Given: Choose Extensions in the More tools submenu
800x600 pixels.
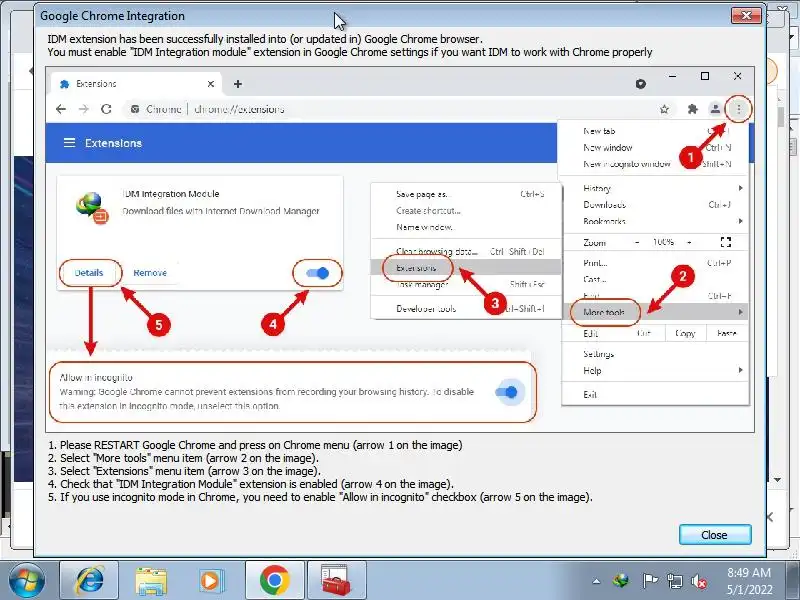Looking at the screenshot, I should [x=466, y=267].
